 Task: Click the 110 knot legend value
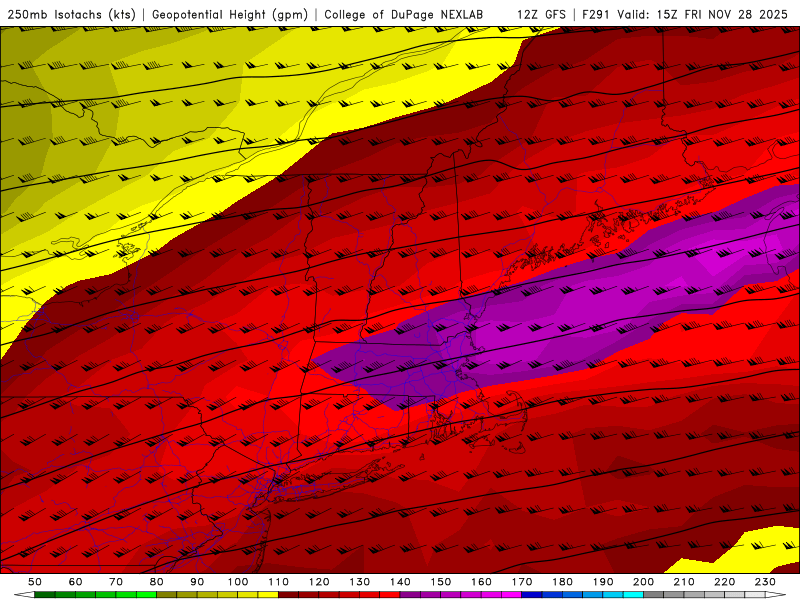point(278,582)
